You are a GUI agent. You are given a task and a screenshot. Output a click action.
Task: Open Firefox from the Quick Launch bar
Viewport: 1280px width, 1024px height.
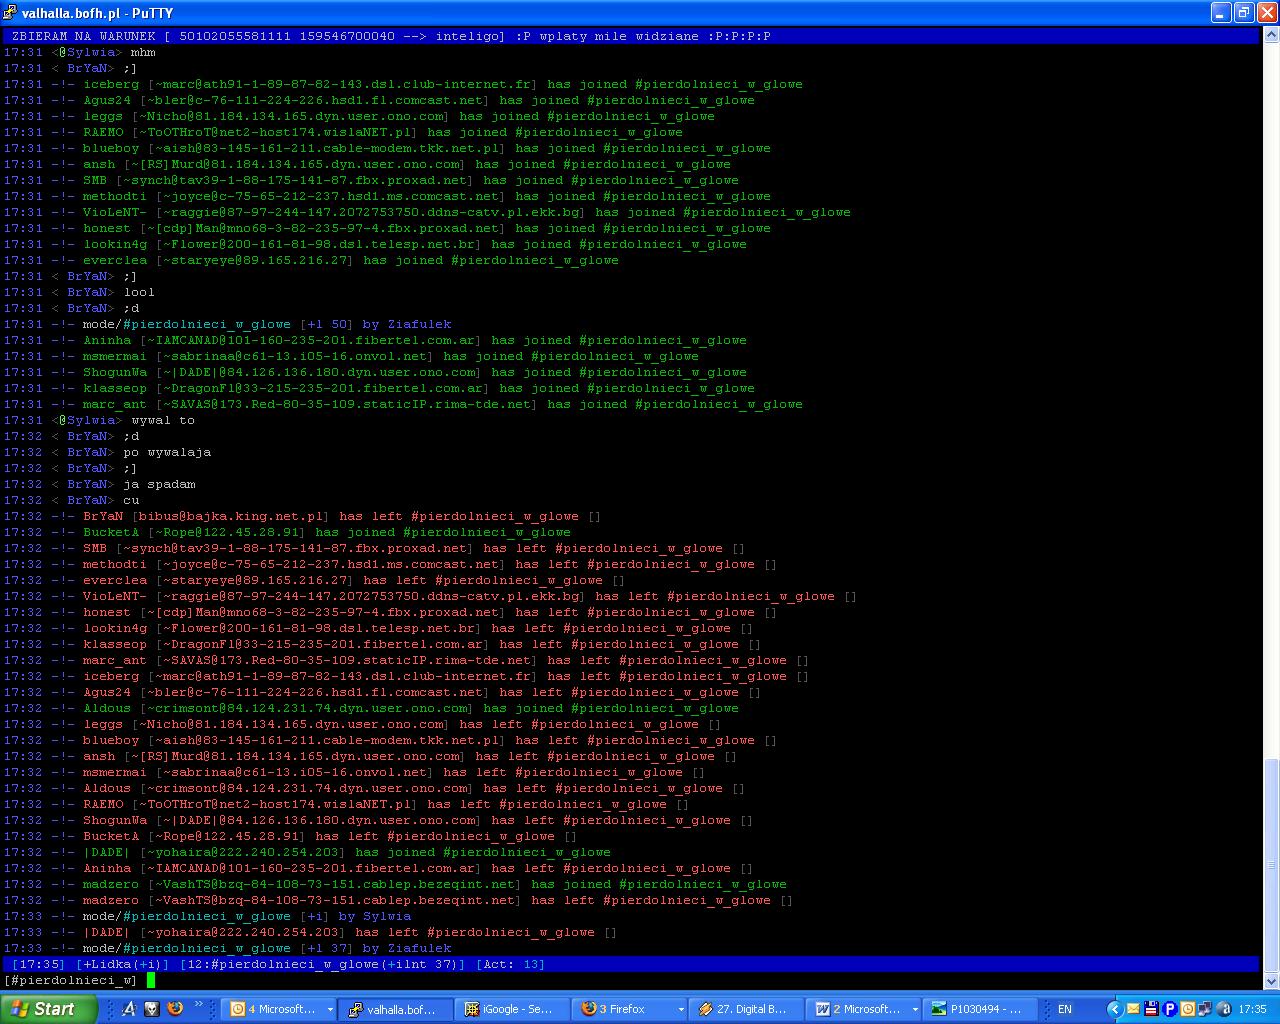pos(175,1009)
